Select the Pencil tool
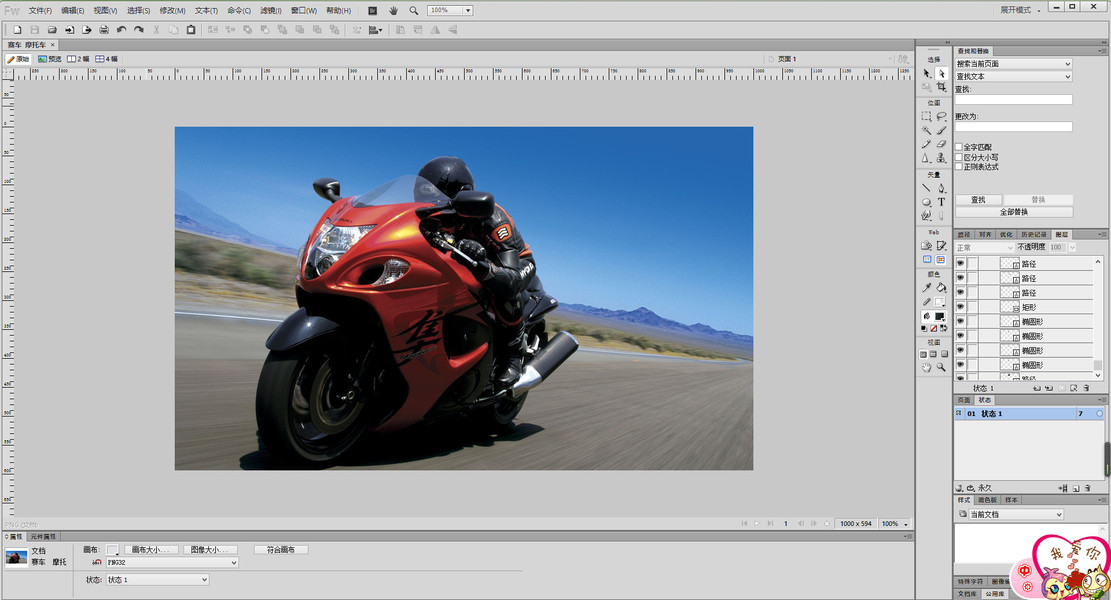Screen dimensions: 1111x600 tap(926, 144)
